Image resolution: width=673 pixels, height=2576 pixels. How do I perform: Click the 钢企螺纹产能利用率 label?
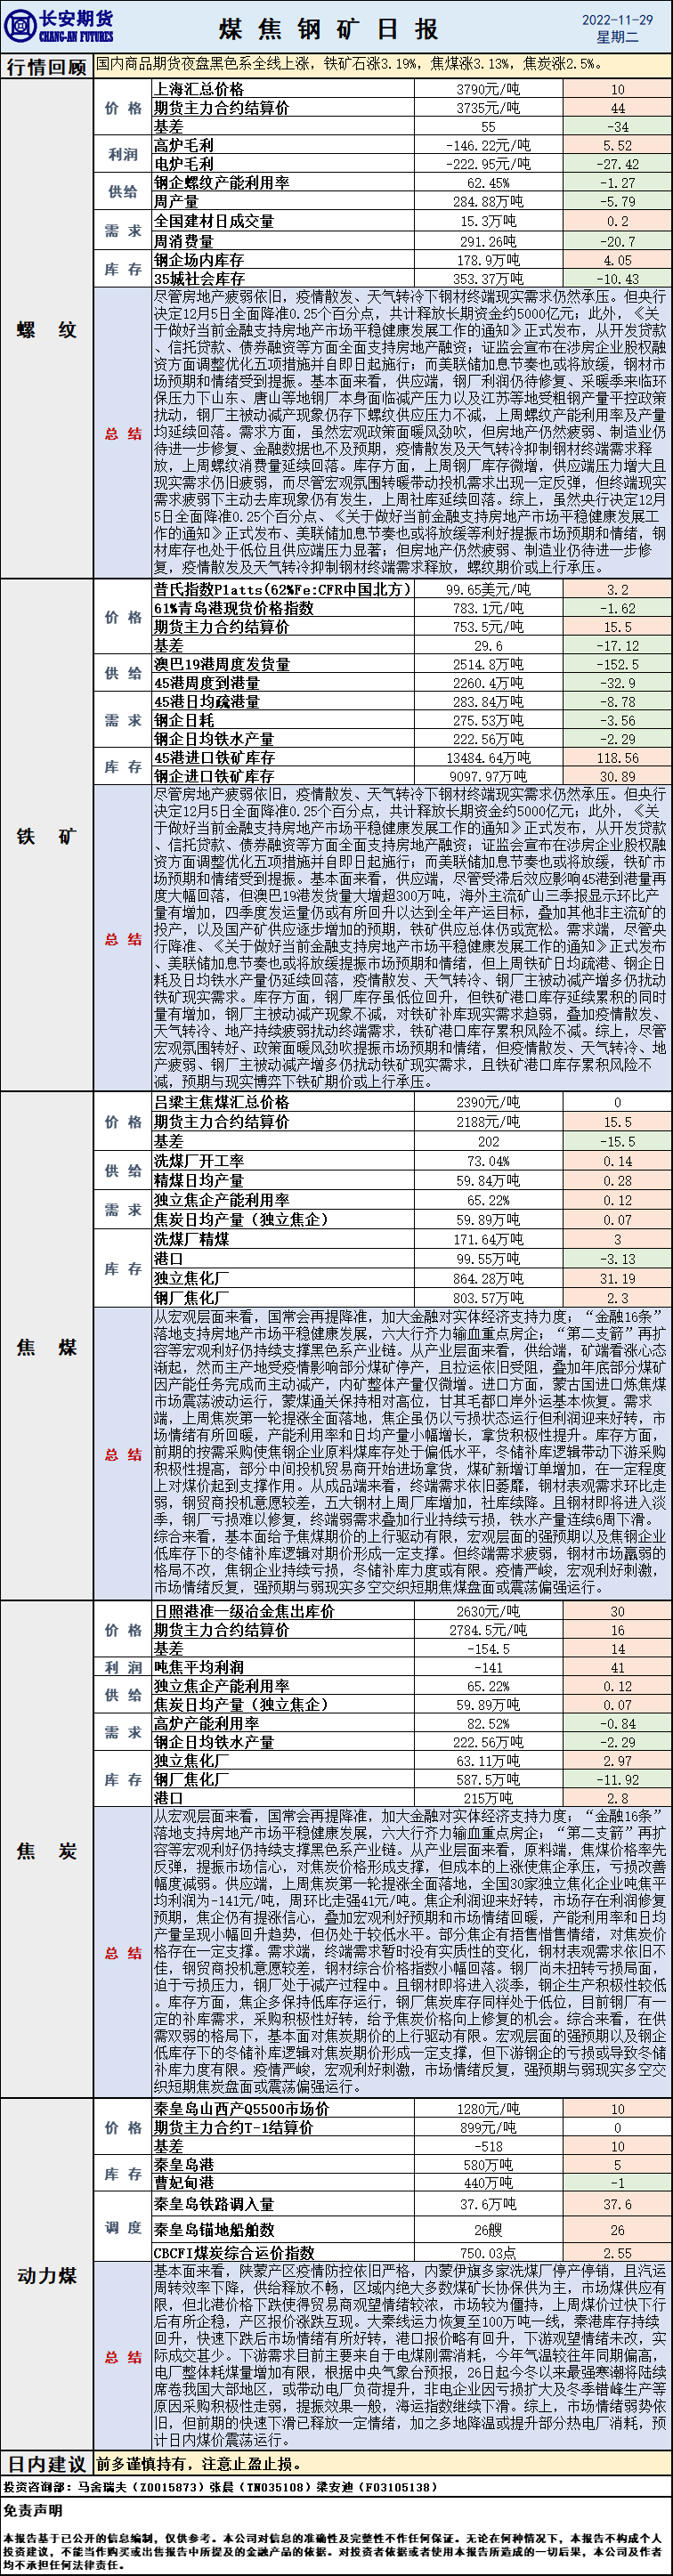click(221, 183)
